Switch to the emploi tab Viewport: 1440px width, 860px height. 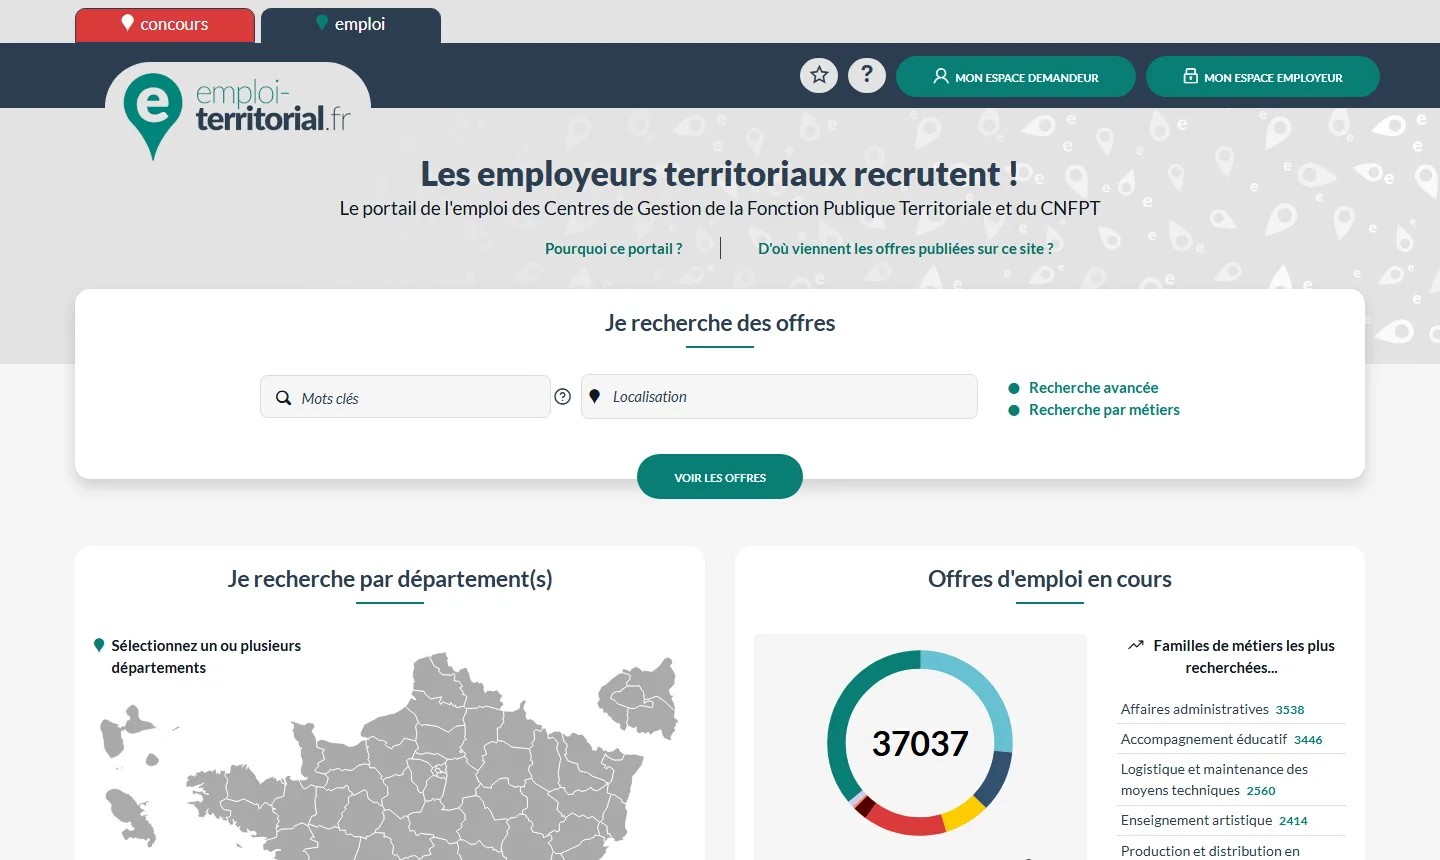pos(351,25)
